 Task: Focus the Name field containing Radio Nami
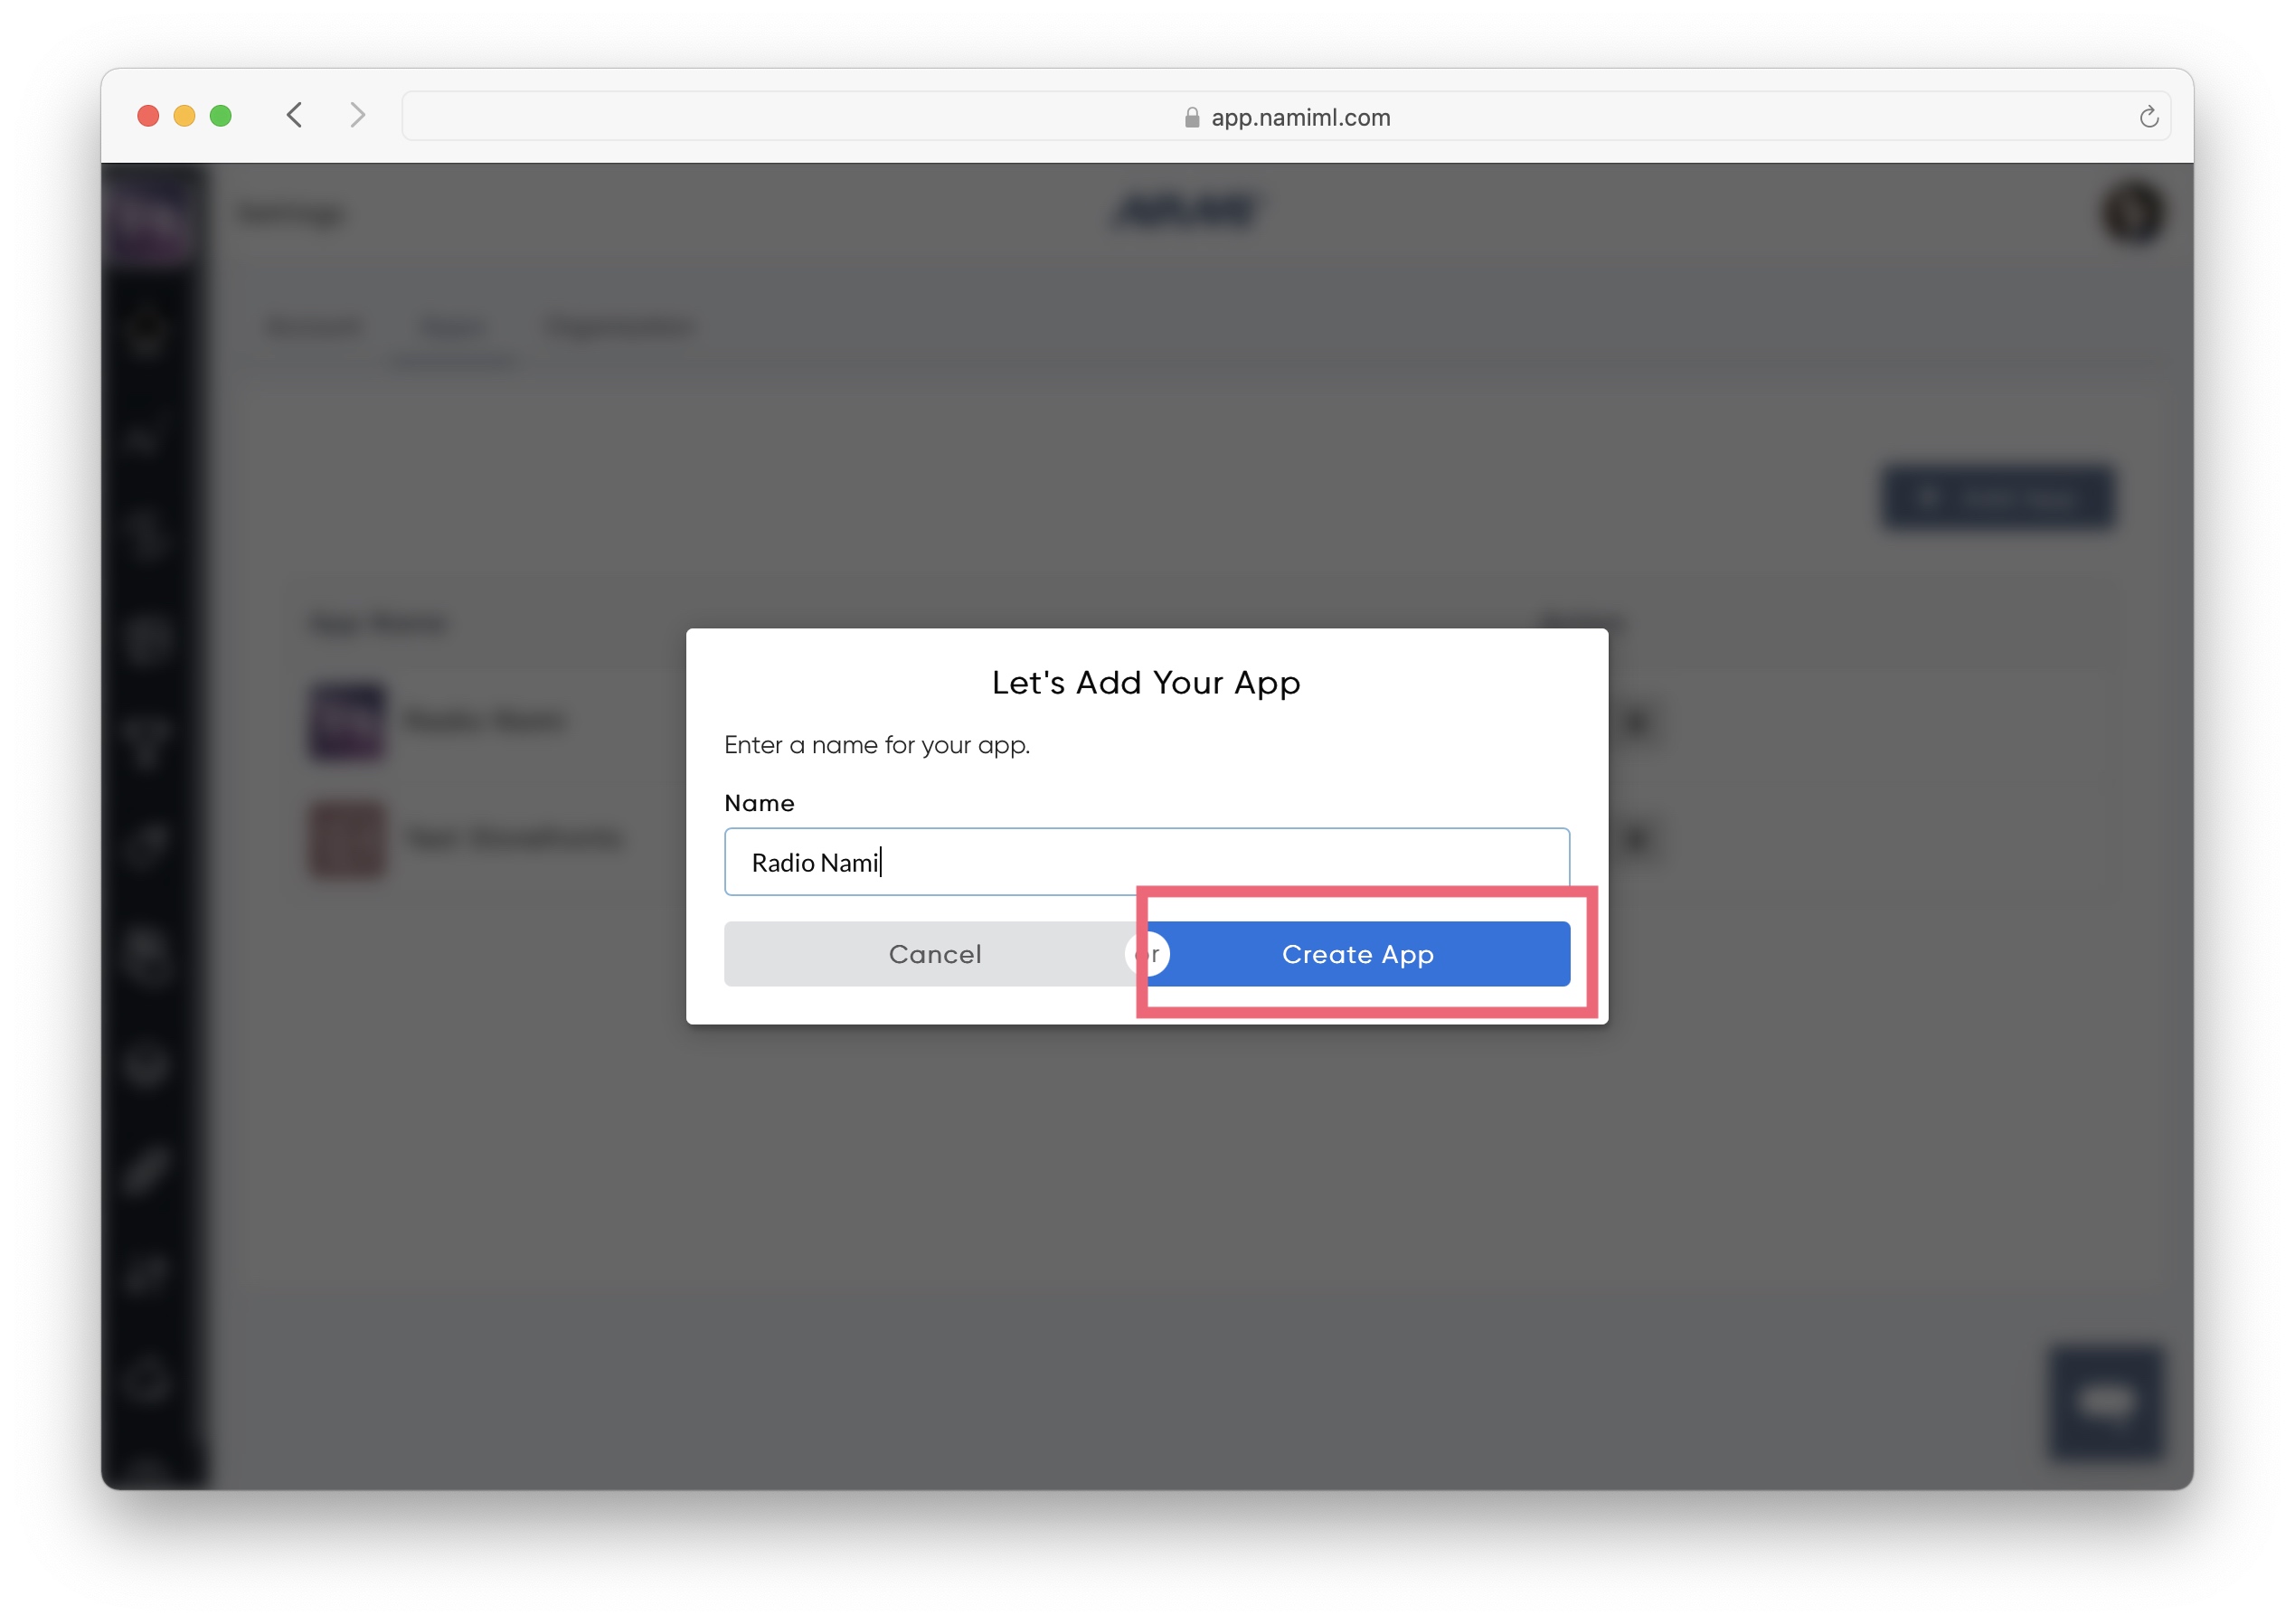point(1147,861)
